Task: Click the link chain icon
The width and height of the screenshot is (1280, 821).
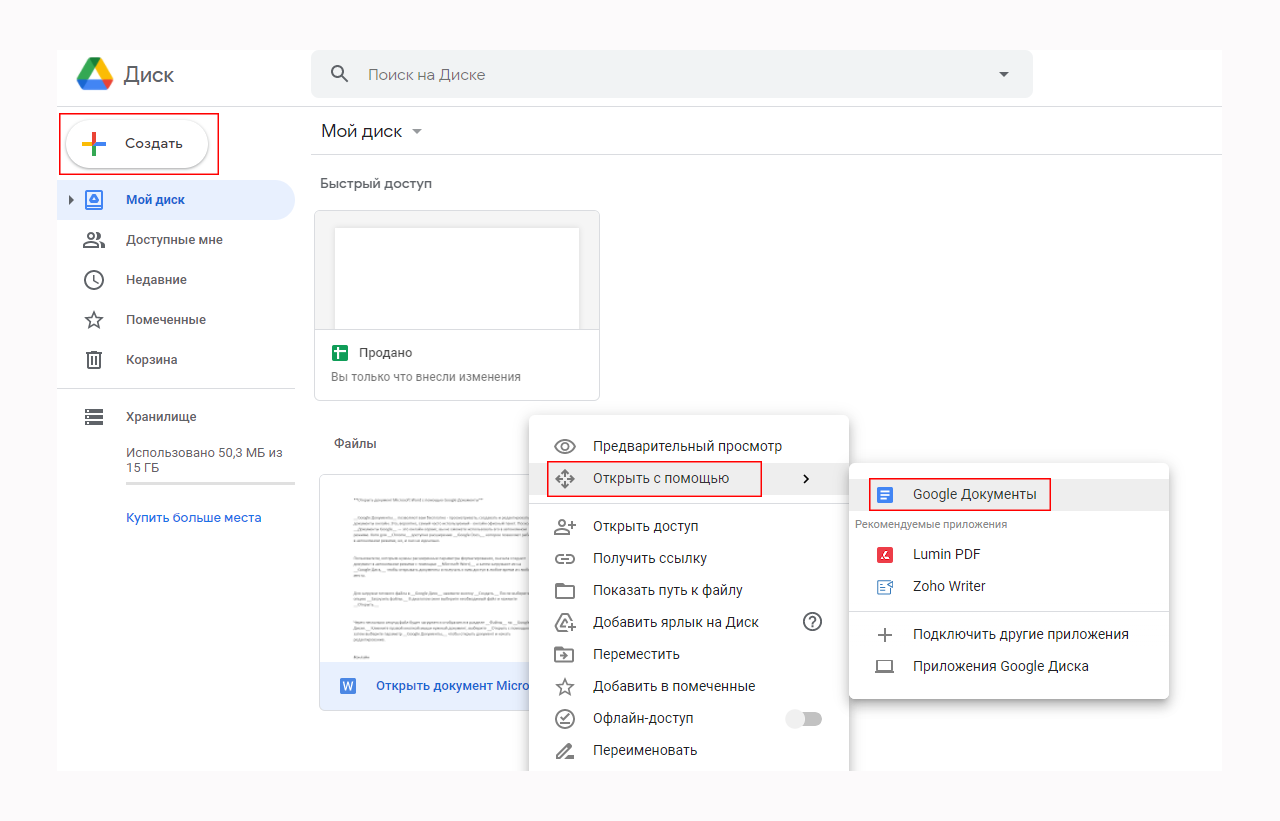Action: pyautogui.click(x=565, y=558)
